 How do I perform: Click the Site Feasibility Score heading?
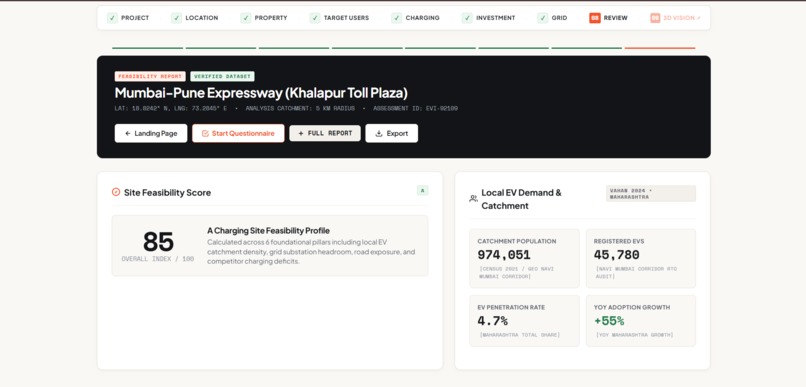coord(168,193)
